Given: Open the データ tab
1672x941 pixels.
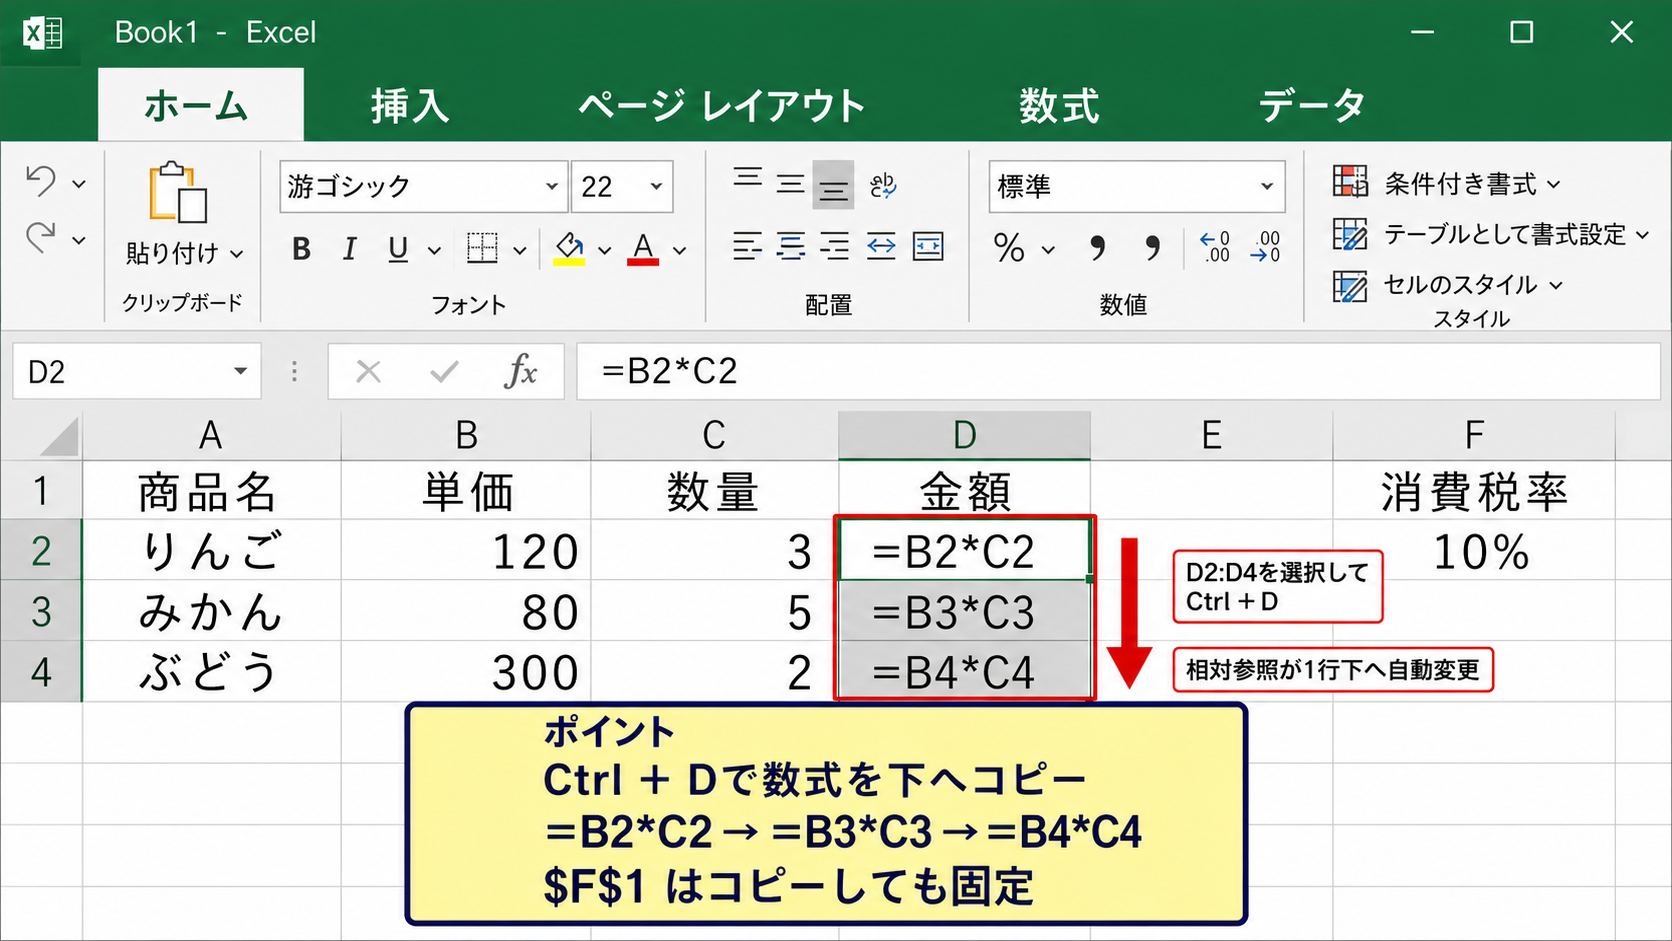Looking at the screenshot, I should pyautogui.click(x=1311, y=105).
